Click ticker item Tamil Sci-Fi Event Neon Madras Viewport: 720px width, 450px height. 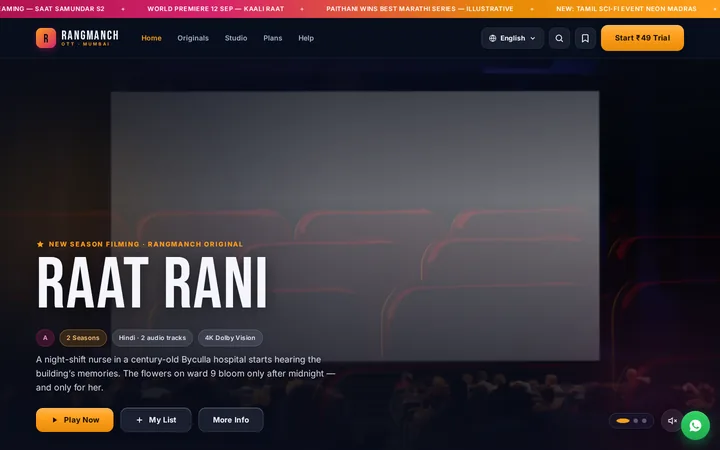coord(626,9)
